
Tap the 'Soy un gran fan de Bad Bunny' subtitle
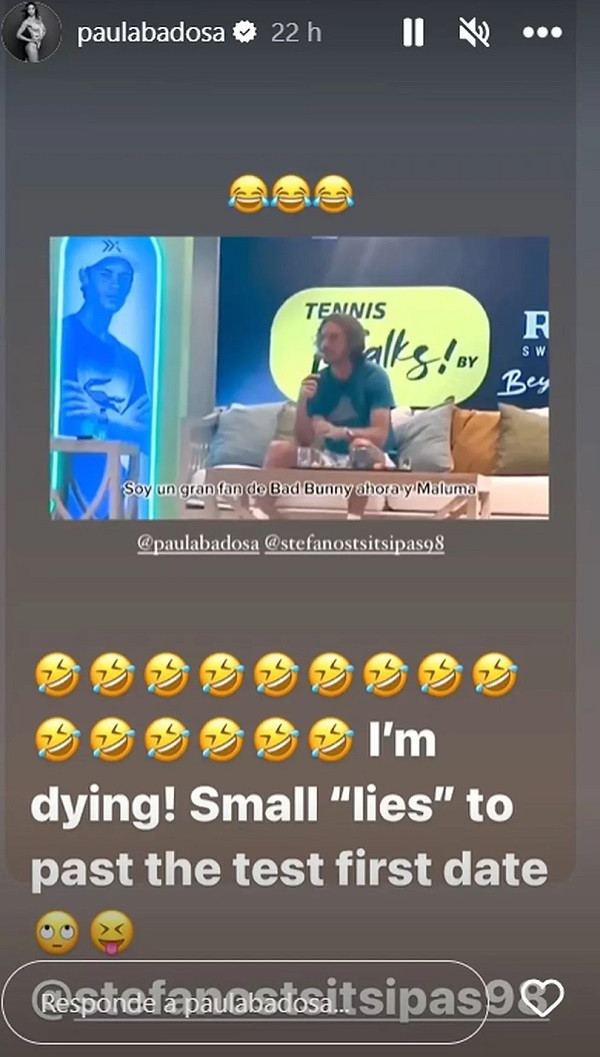pyautogui.click(x=299, y=490)
